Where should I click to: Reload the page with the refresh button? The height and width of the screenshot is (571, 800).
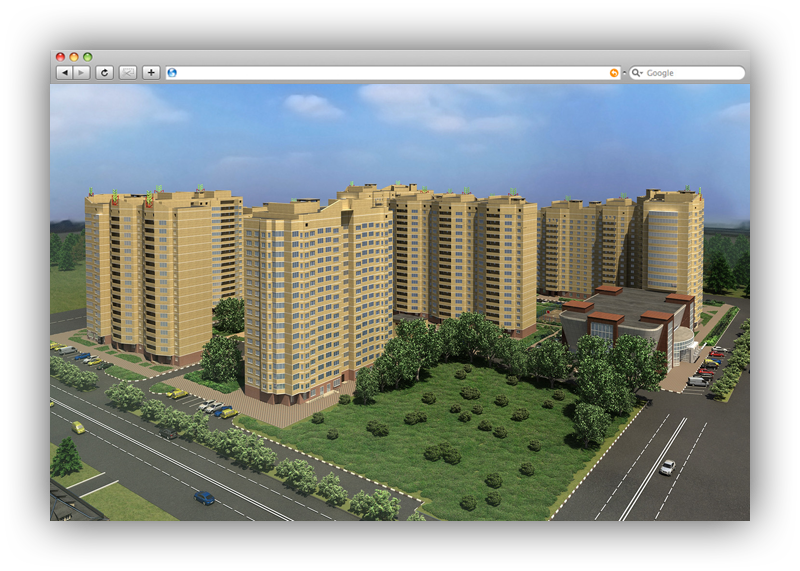pyautogui.click(x=105, y=73)
